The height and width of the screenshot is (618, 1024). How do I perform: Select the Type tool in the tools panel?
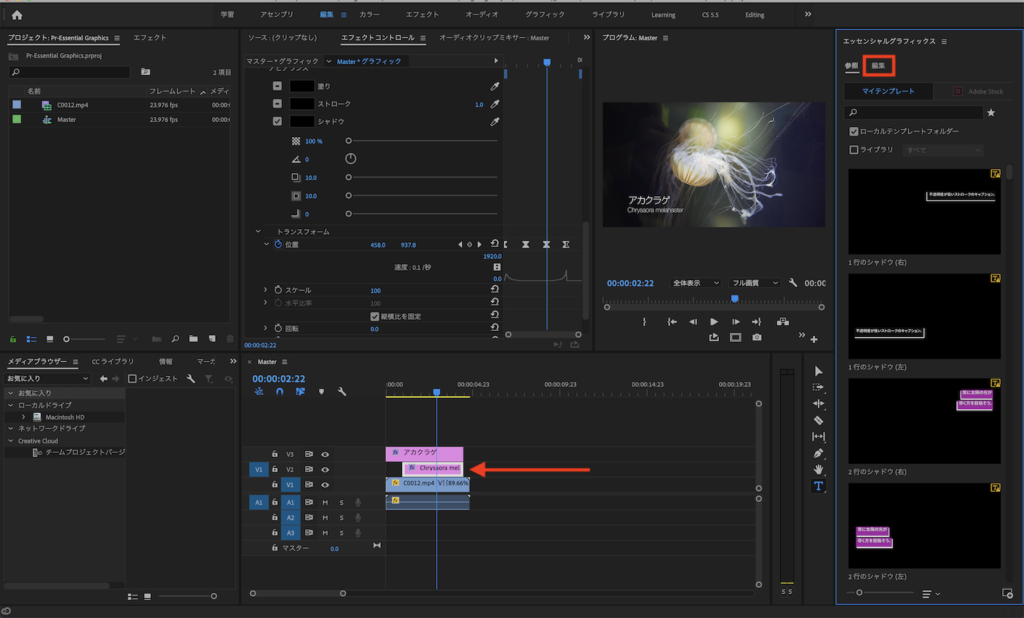[818, 486]
